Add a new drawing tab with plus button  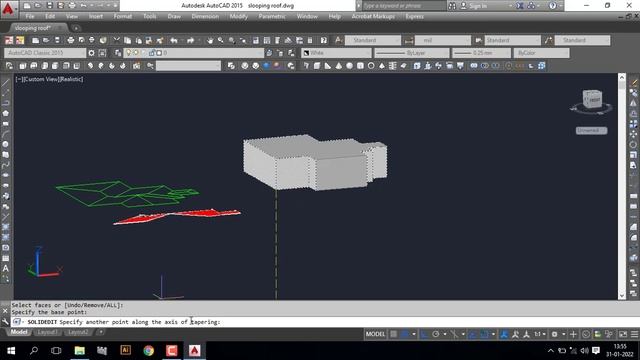(x=76, y=28)
